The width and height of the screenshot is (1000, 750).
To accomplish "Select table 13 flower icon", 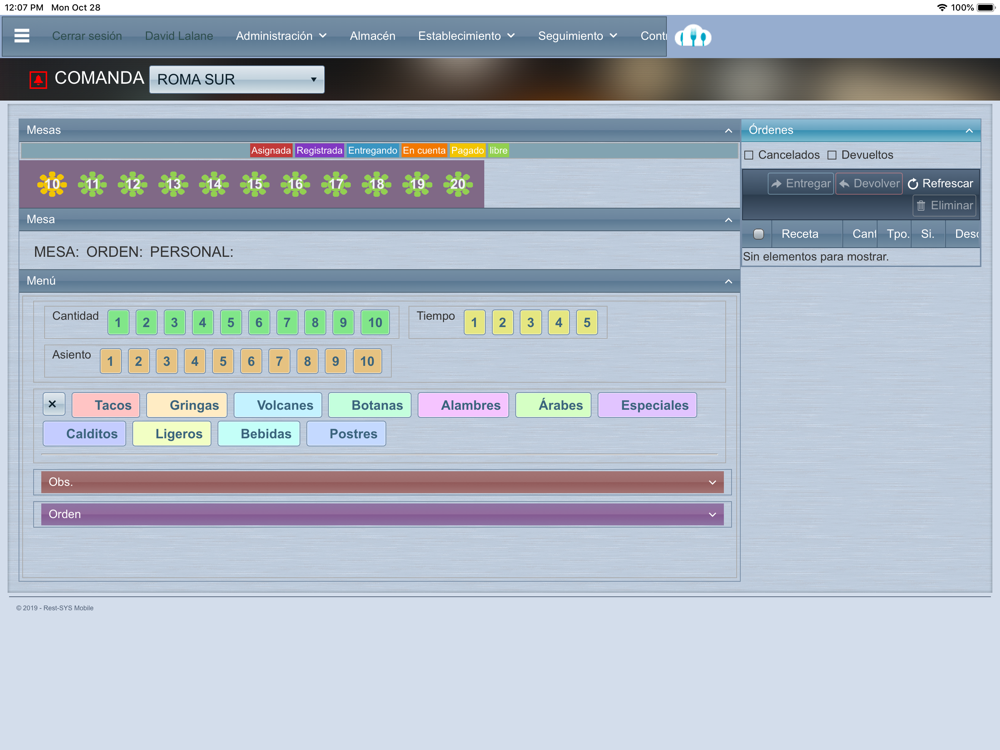I will (x=173, y=184).
